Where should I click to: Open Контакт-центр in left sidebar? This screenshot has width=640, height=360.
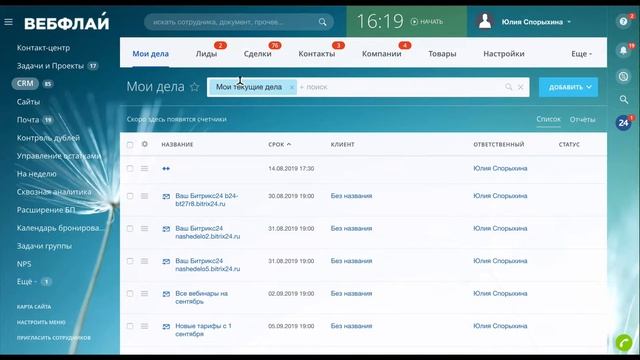[43, 48]
